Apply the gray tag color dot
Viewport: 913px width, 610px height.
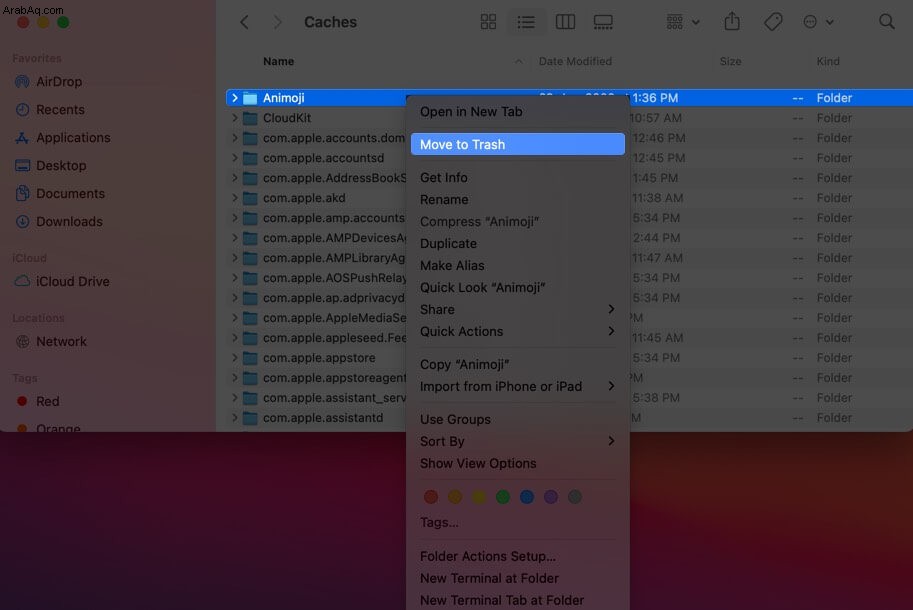[x=575, y=496]
